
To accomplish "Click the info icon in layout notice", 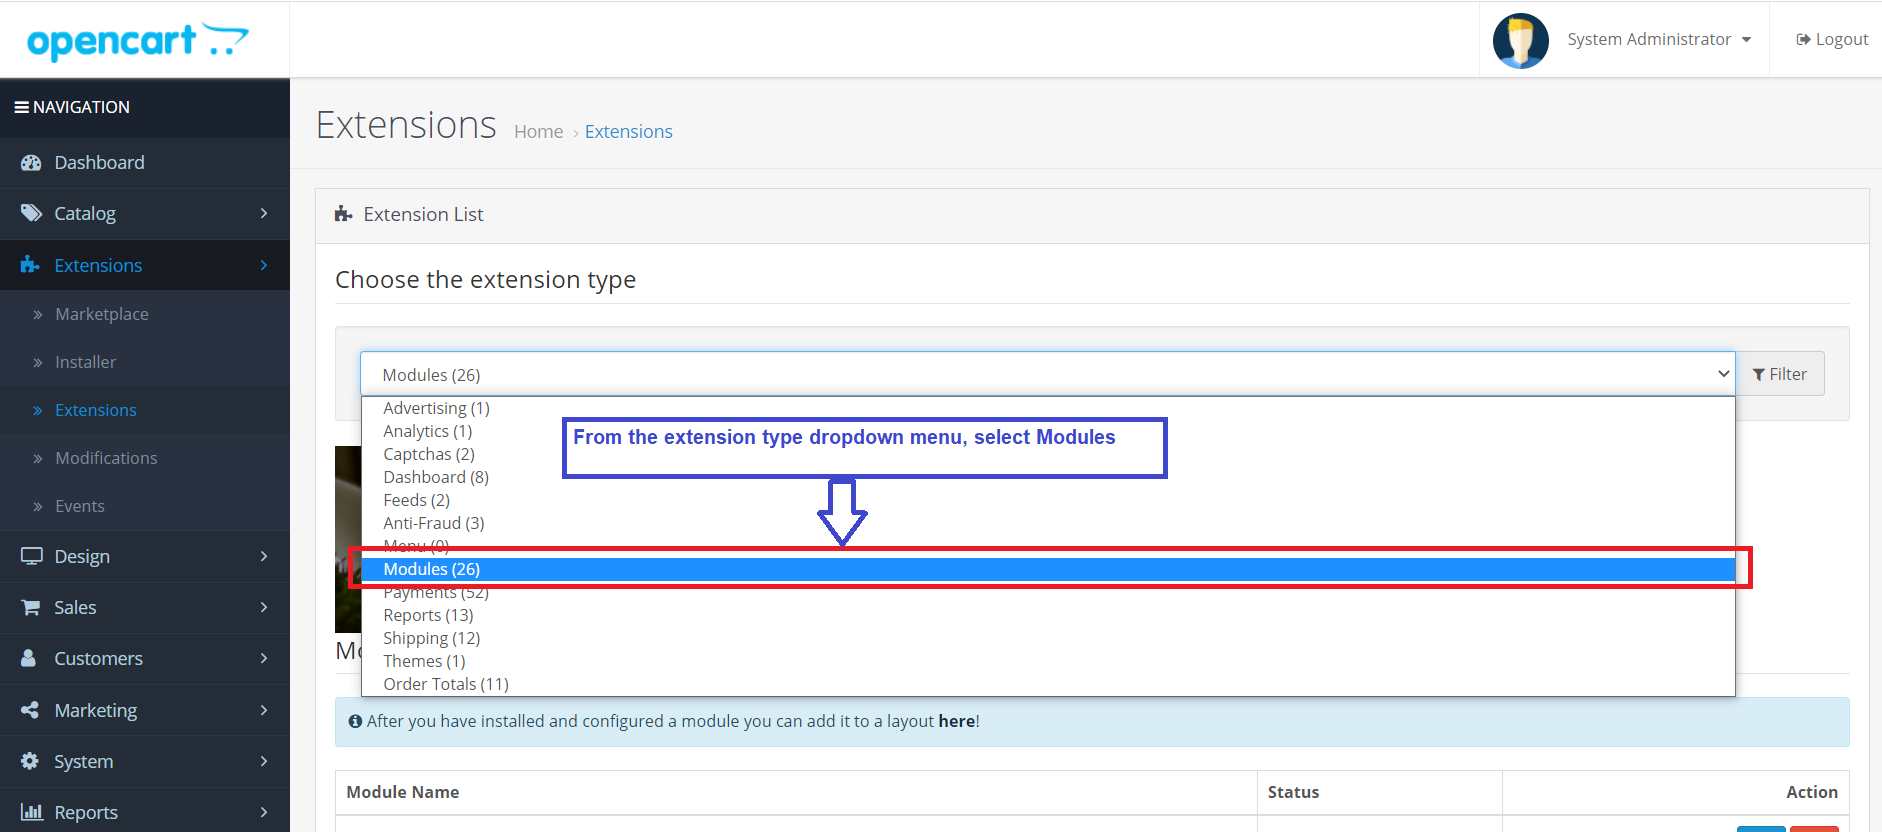I will pos(355,721).
